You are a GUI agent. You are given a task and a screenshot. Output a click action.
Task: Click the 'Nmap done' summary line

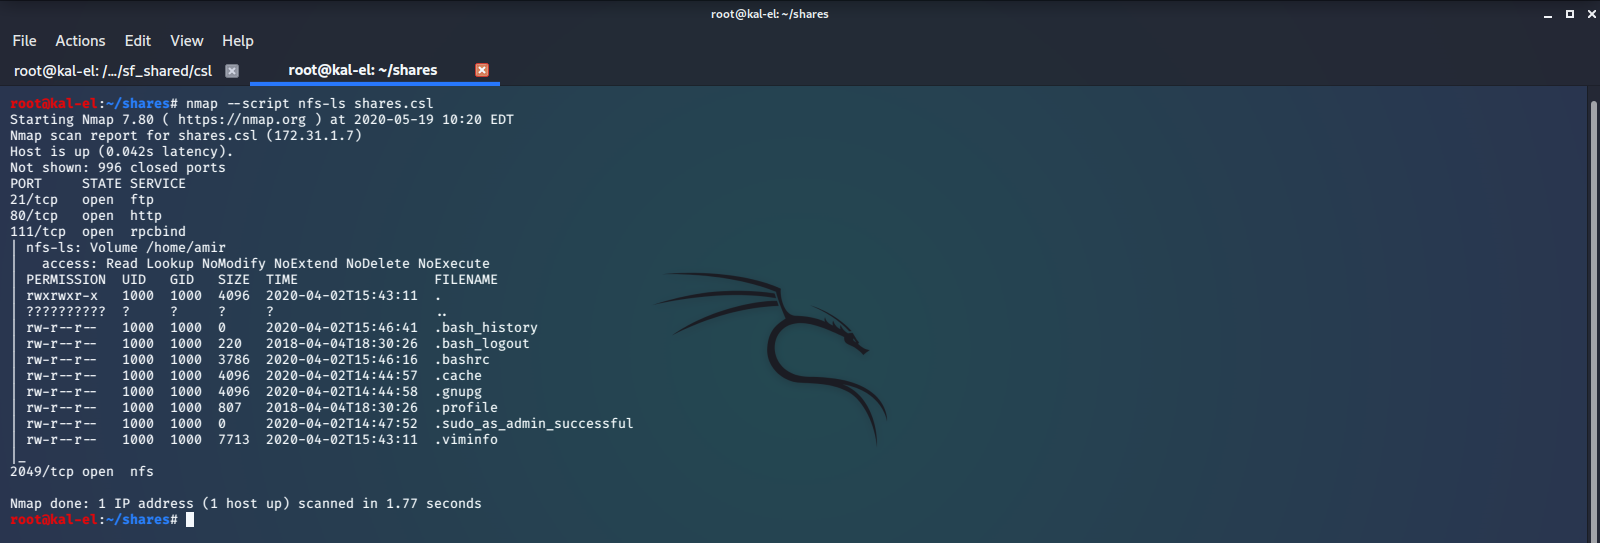coord(246,504)
